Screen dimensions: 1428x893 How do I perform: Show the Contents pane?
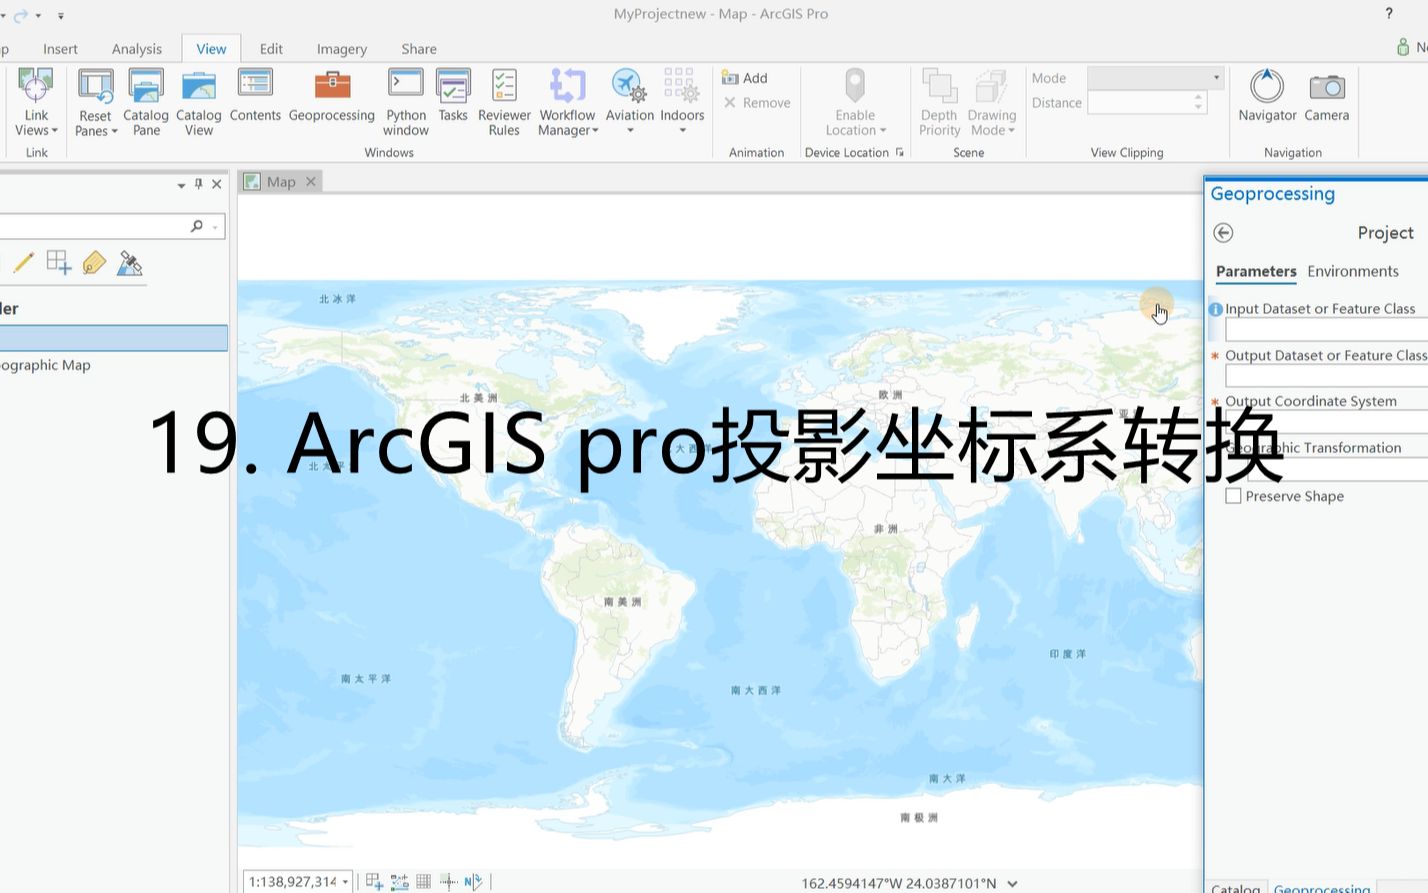coord(255,96)
